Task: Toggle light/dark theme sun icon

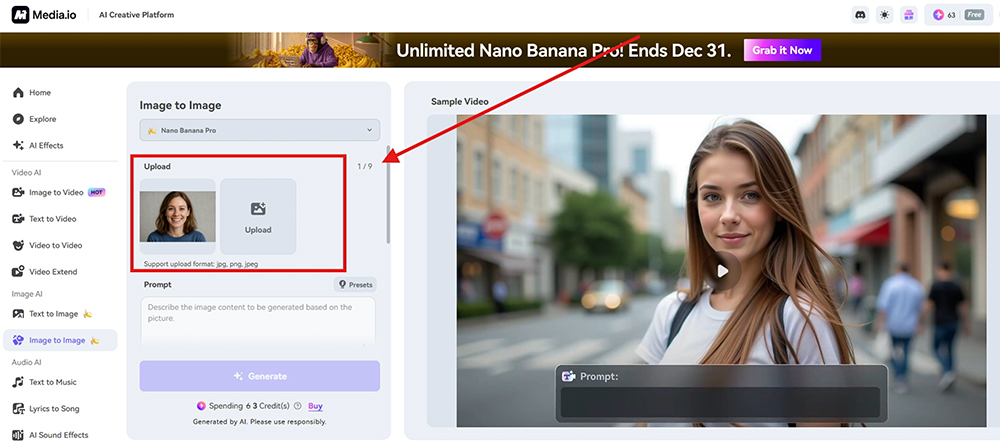Action: (884, 15)
